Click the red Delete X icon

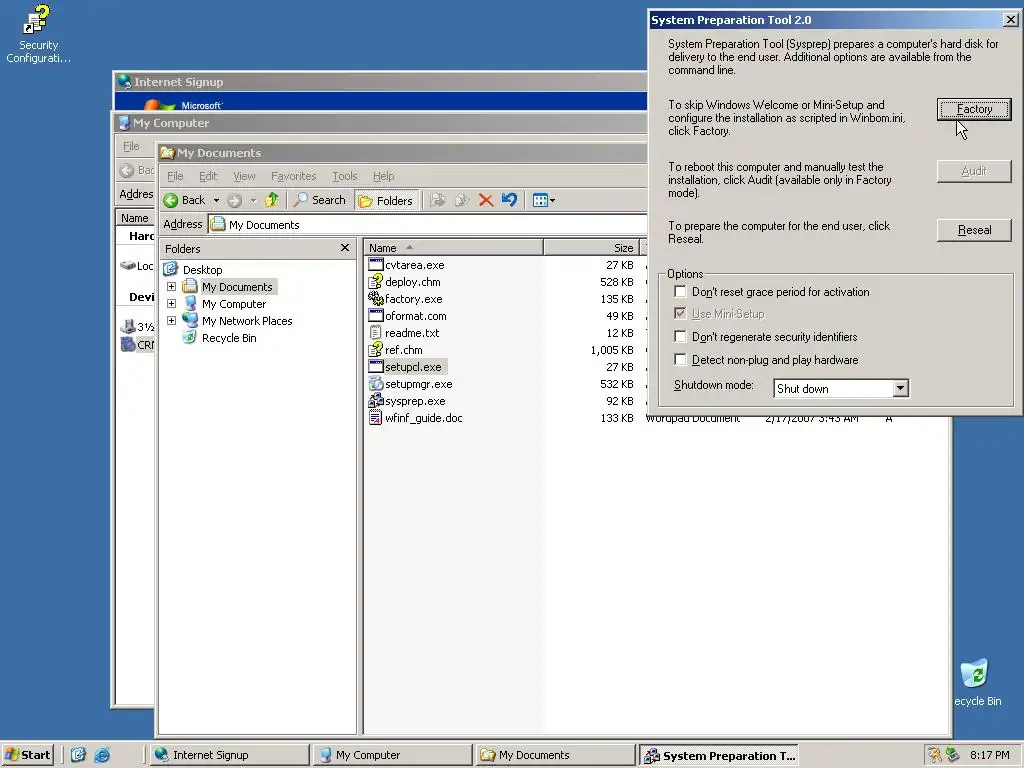click(x=485, y=200)
